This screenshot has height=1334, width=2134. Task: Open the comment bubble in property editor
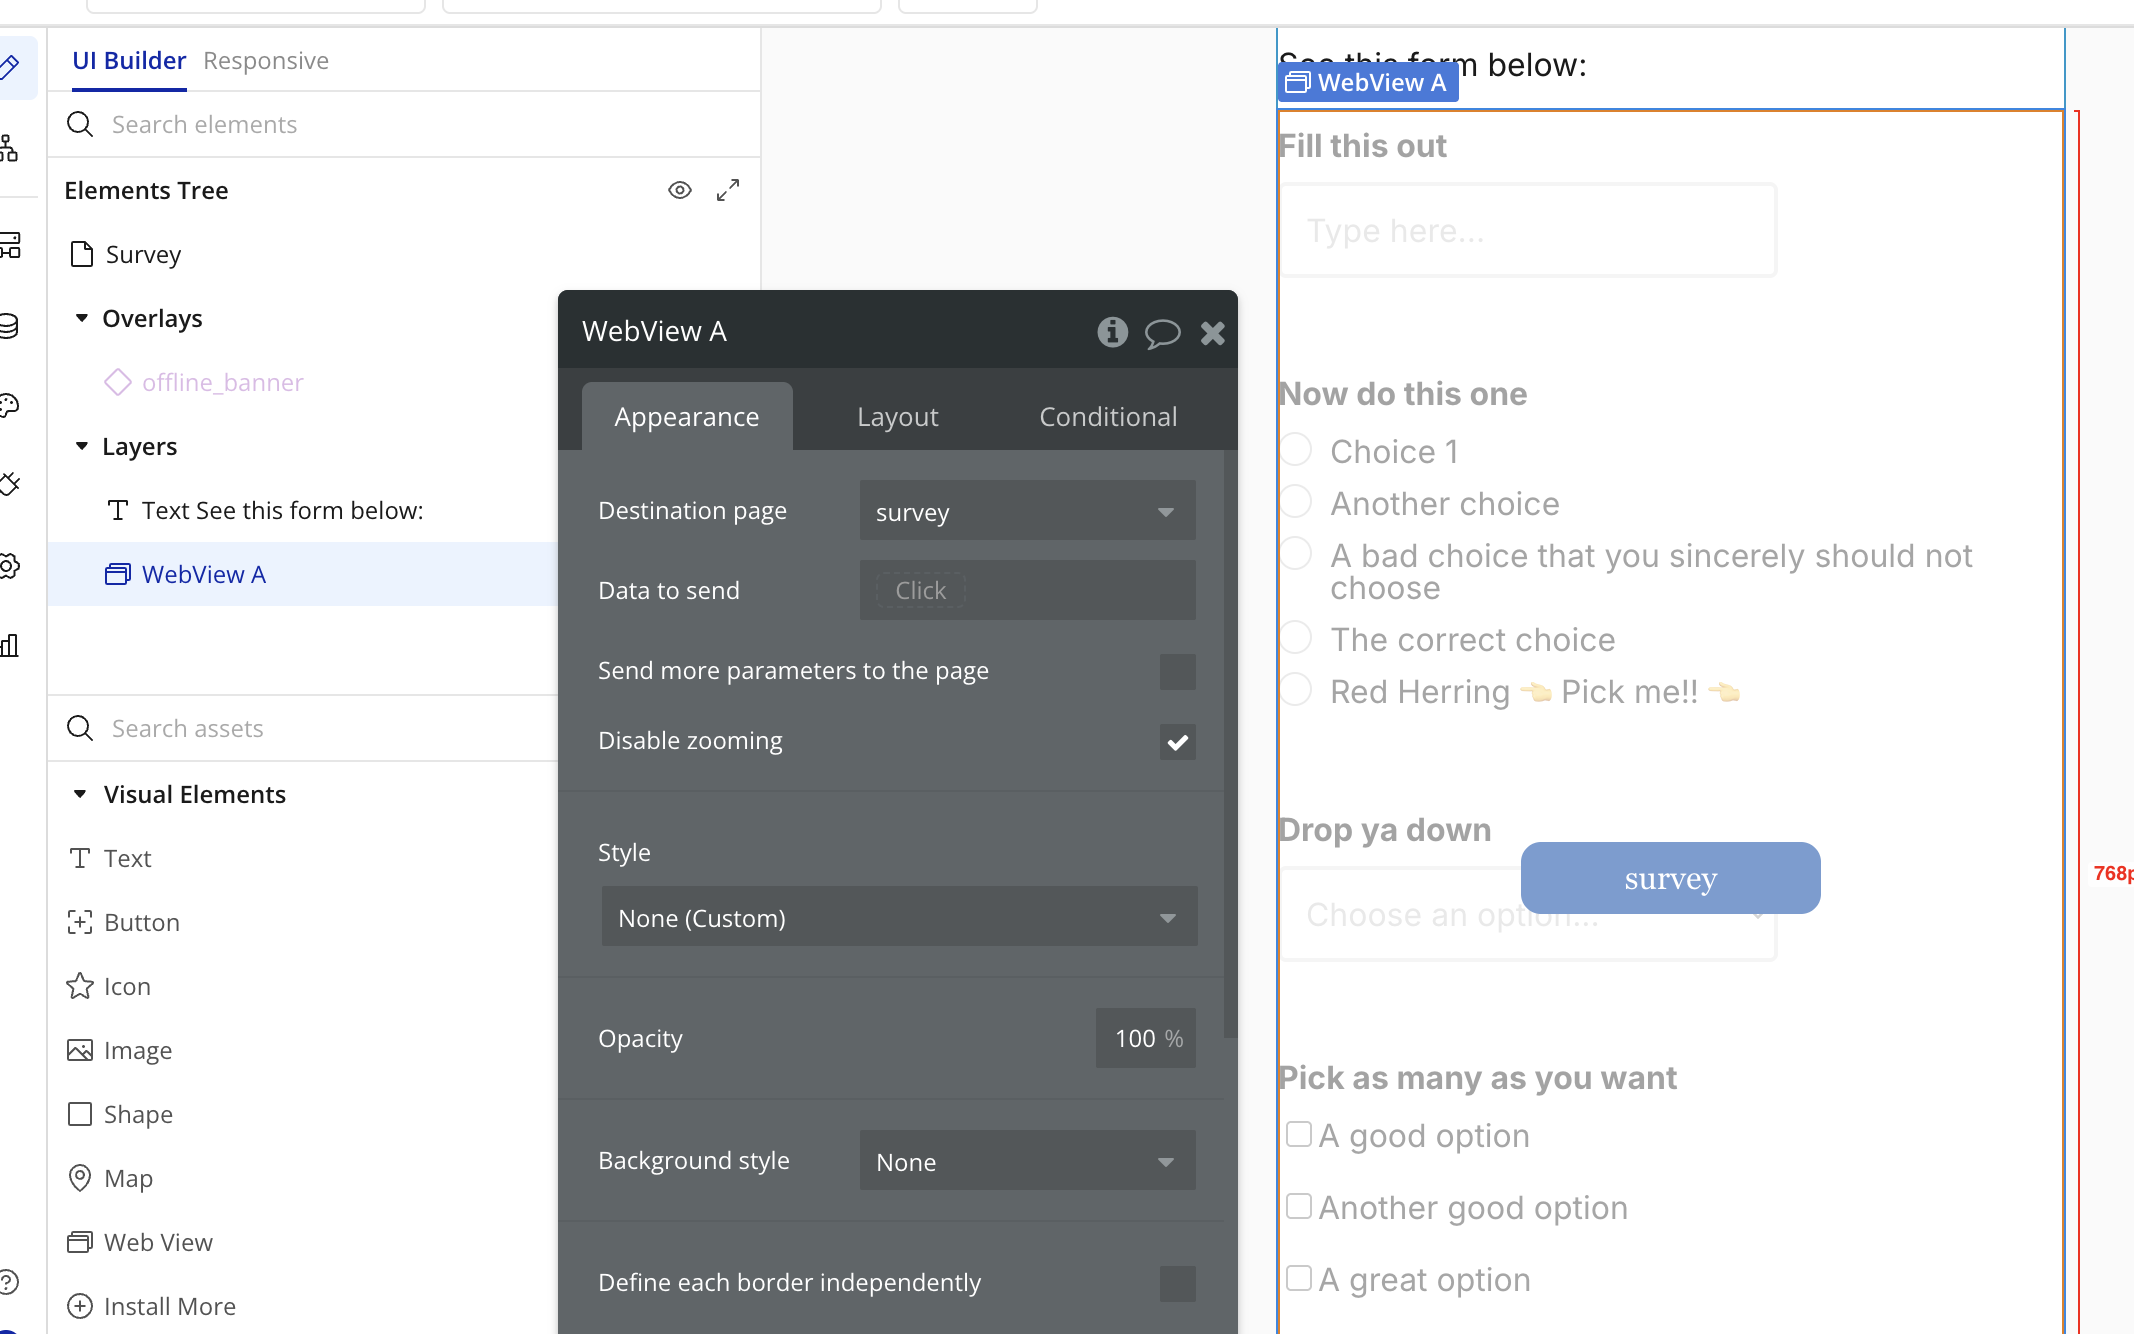[x=1162, y=333]
